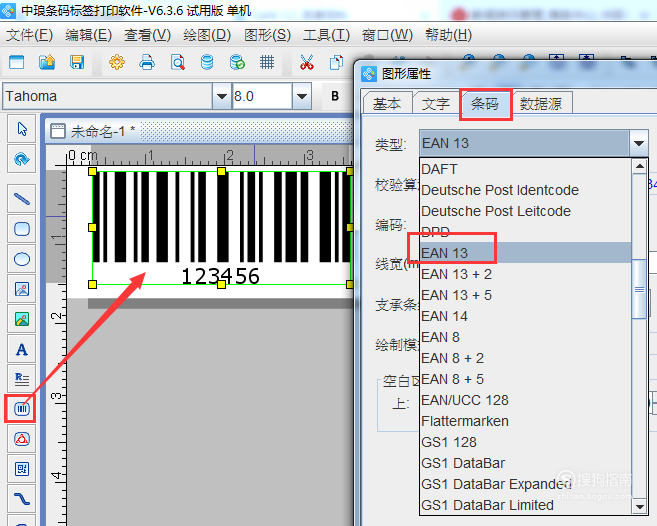Select the barcode drawing tool

pos(22,408)
